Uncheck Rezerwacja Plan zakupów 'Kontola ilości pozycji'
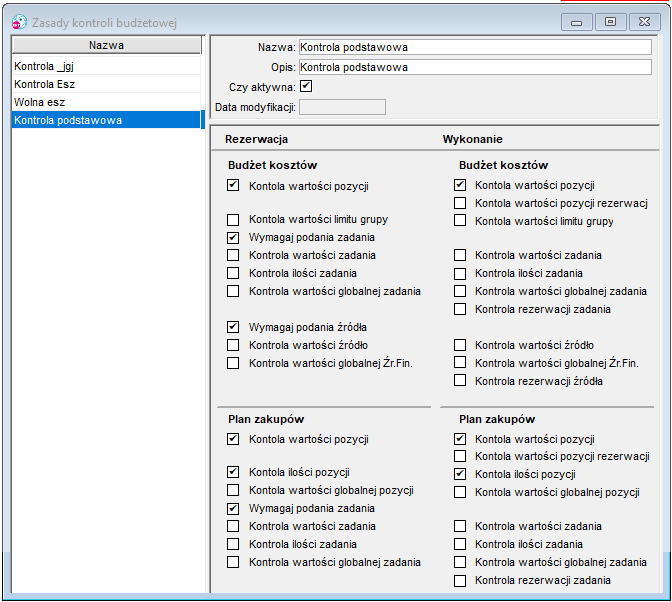 (x=233, y=472)
